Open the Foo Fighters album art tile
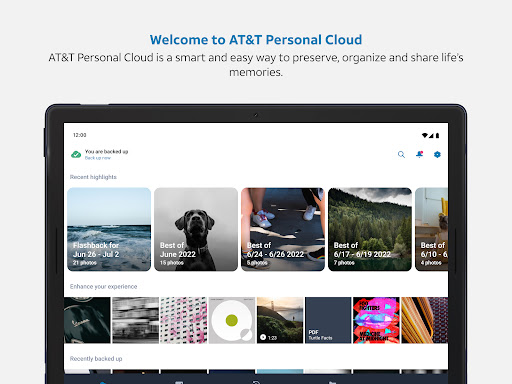This screenshot has height=384, width=512. [376, 320]
